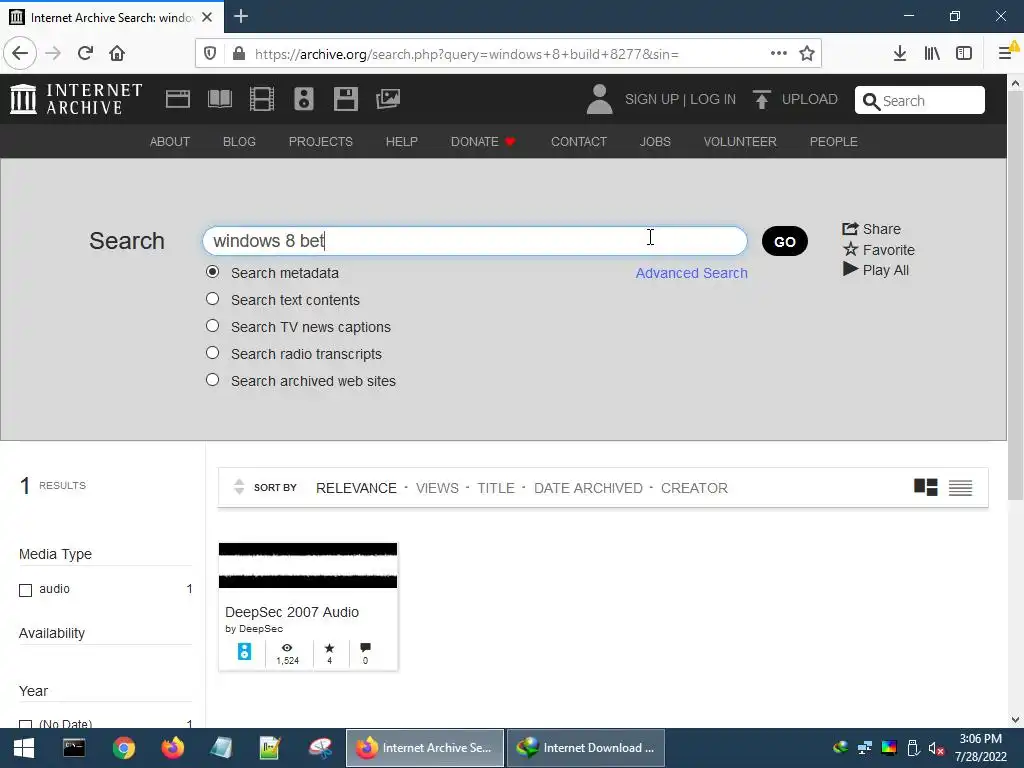Open the Audio (speaker) section icon

[x=304, y=99]
